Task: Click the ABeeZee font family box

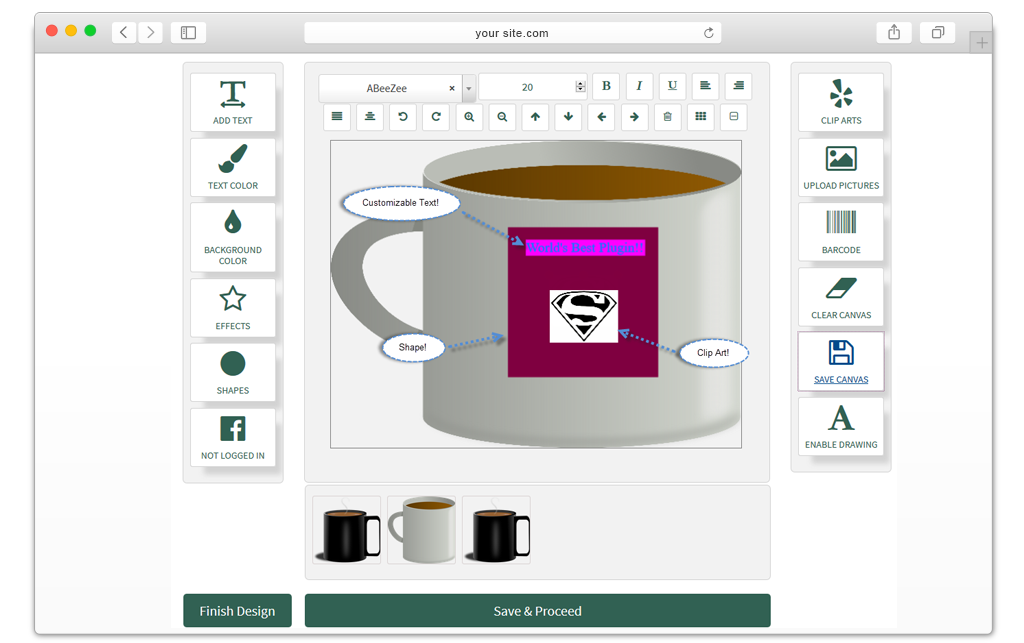Action: (x=391, y=88)
